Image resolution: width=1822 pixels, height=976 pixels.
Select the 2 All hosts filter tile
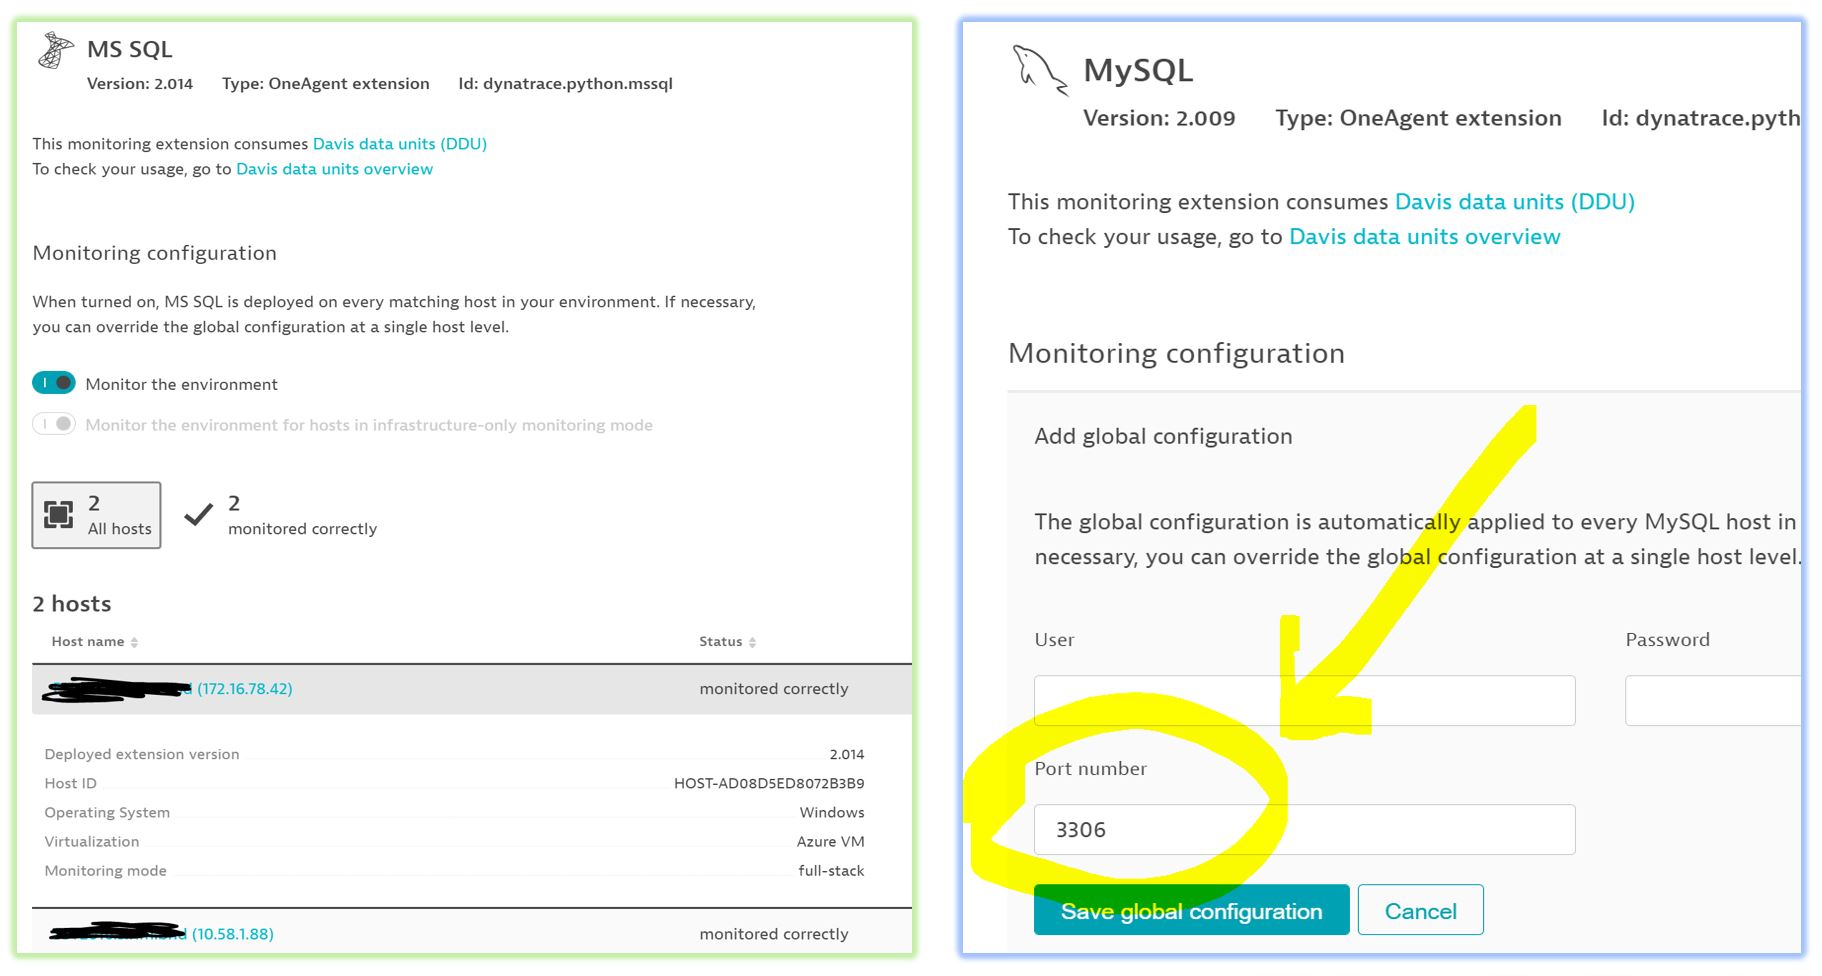pyautogui.click(x=96, y=515)
